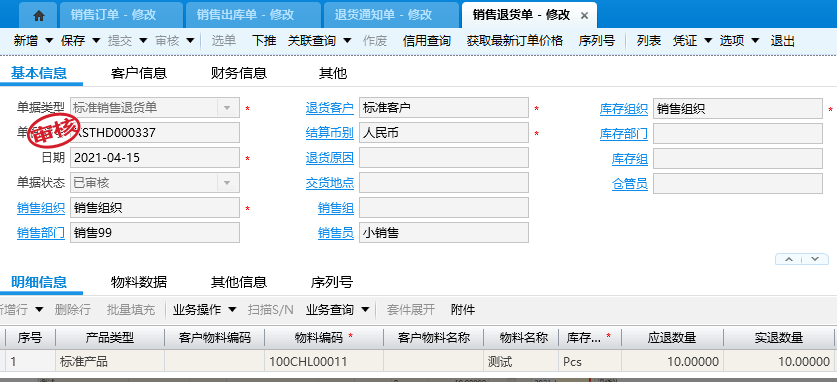Click 下推 toolbar button
This screenshot has width=837, height=382.
[x=264, y=41]
